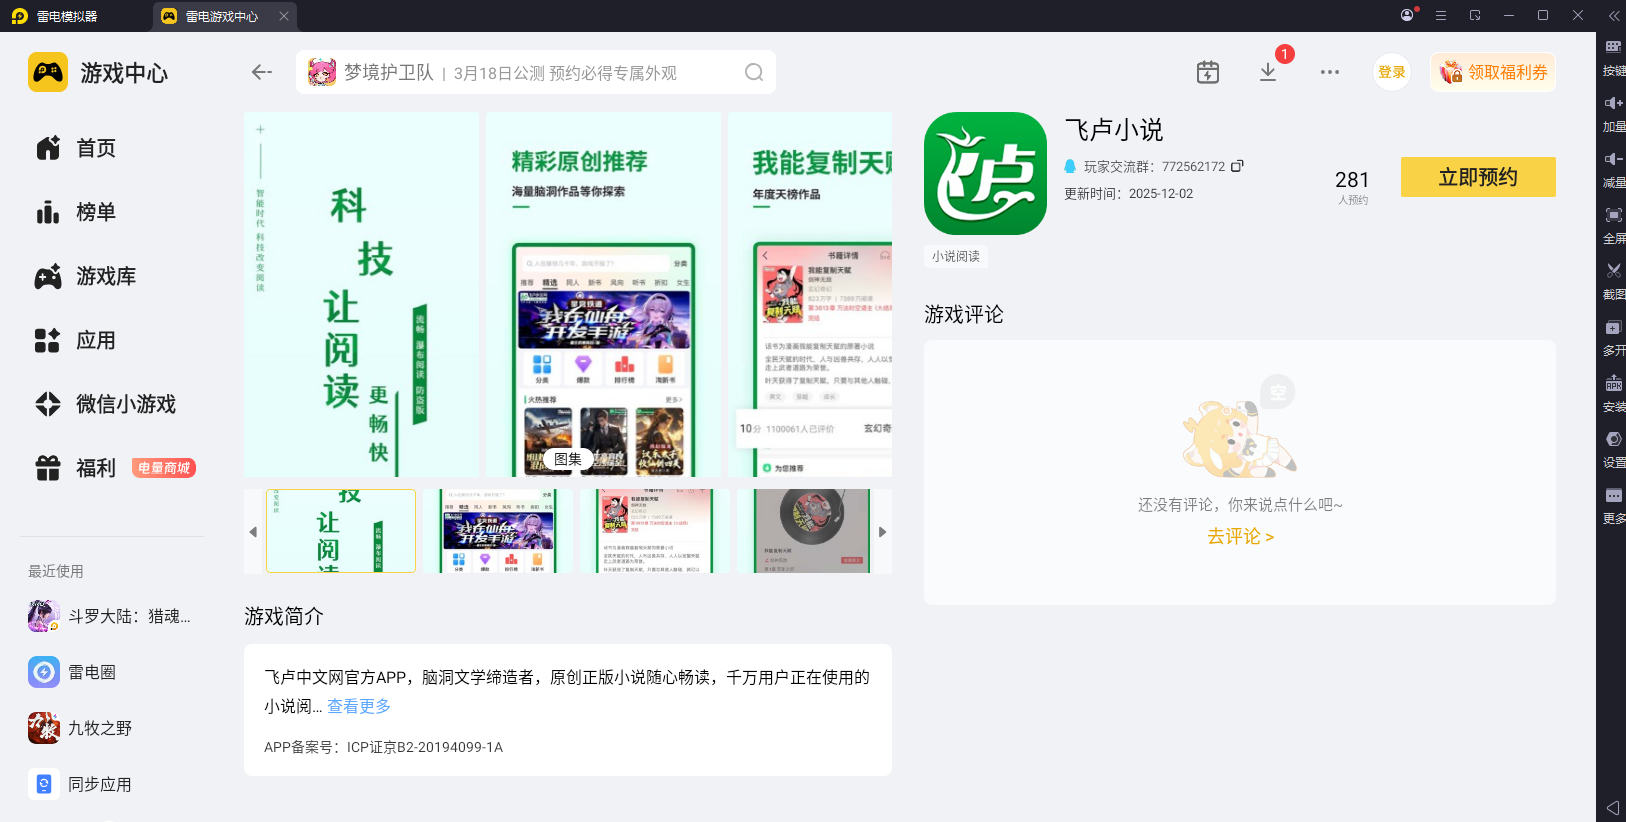
Task: Open the download manager icon
Action: (1268, 72)
